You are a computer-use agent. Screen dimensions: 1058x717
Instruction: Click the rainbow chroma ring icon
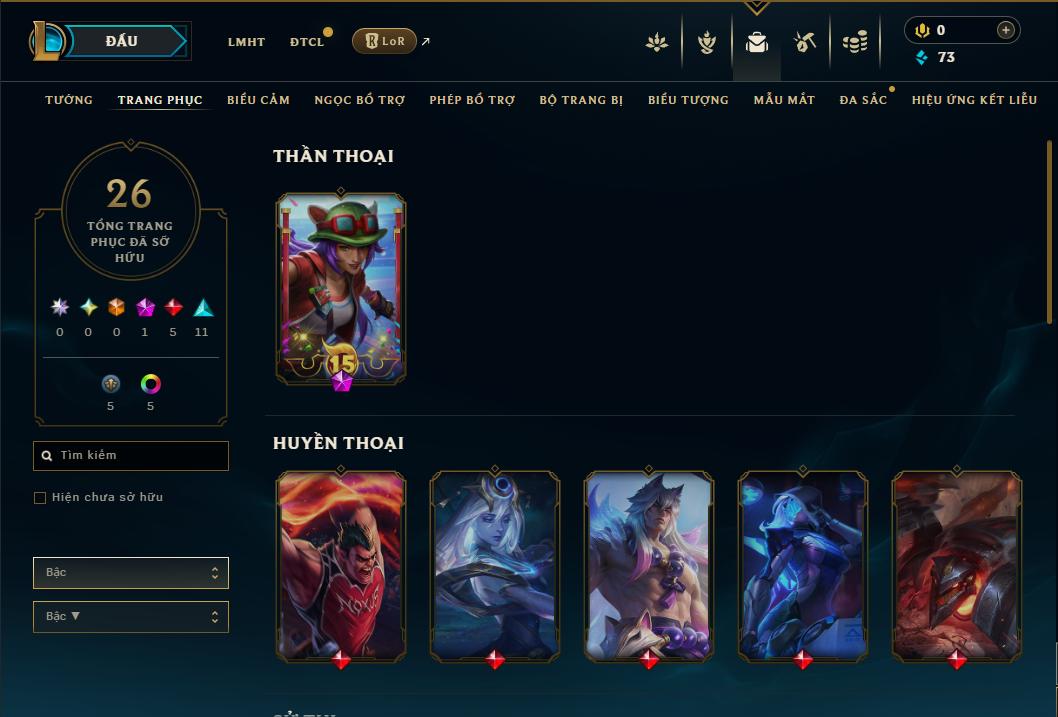point(150,384)
